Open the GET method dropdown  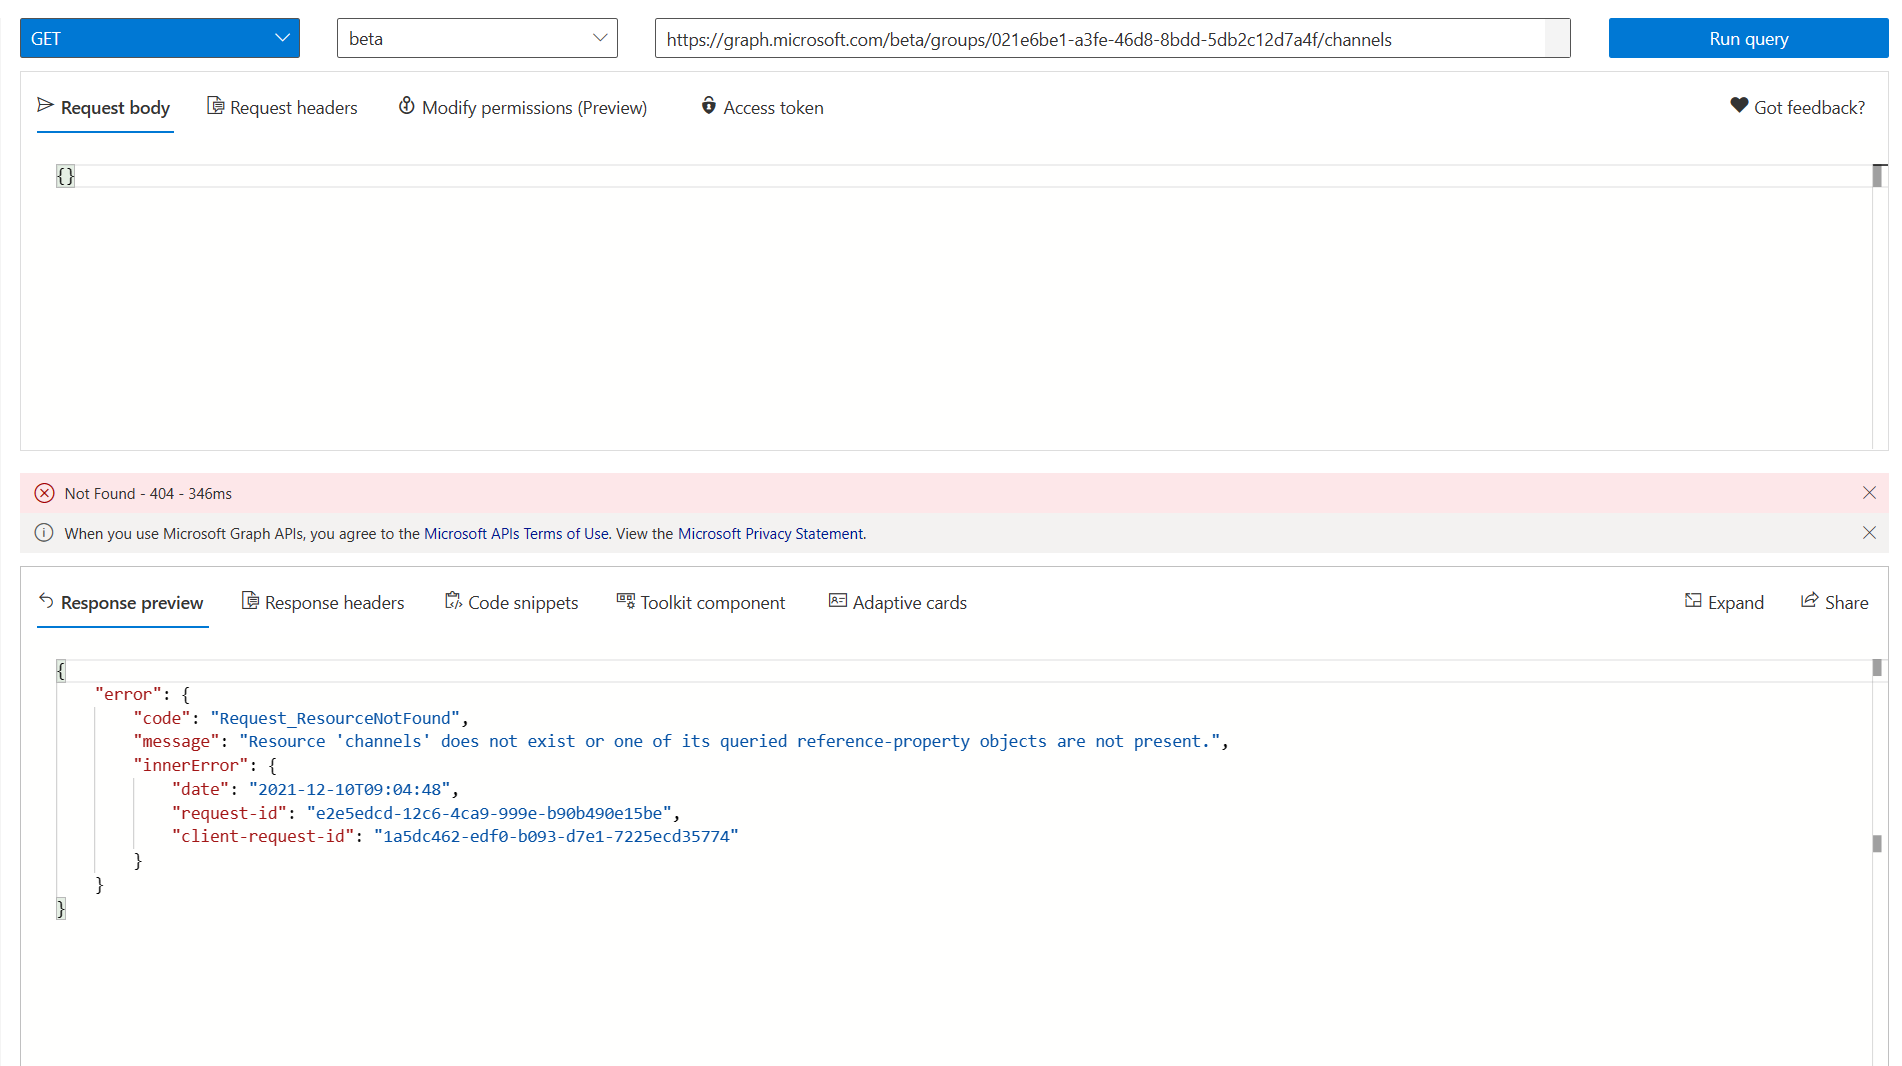(160, 38)
